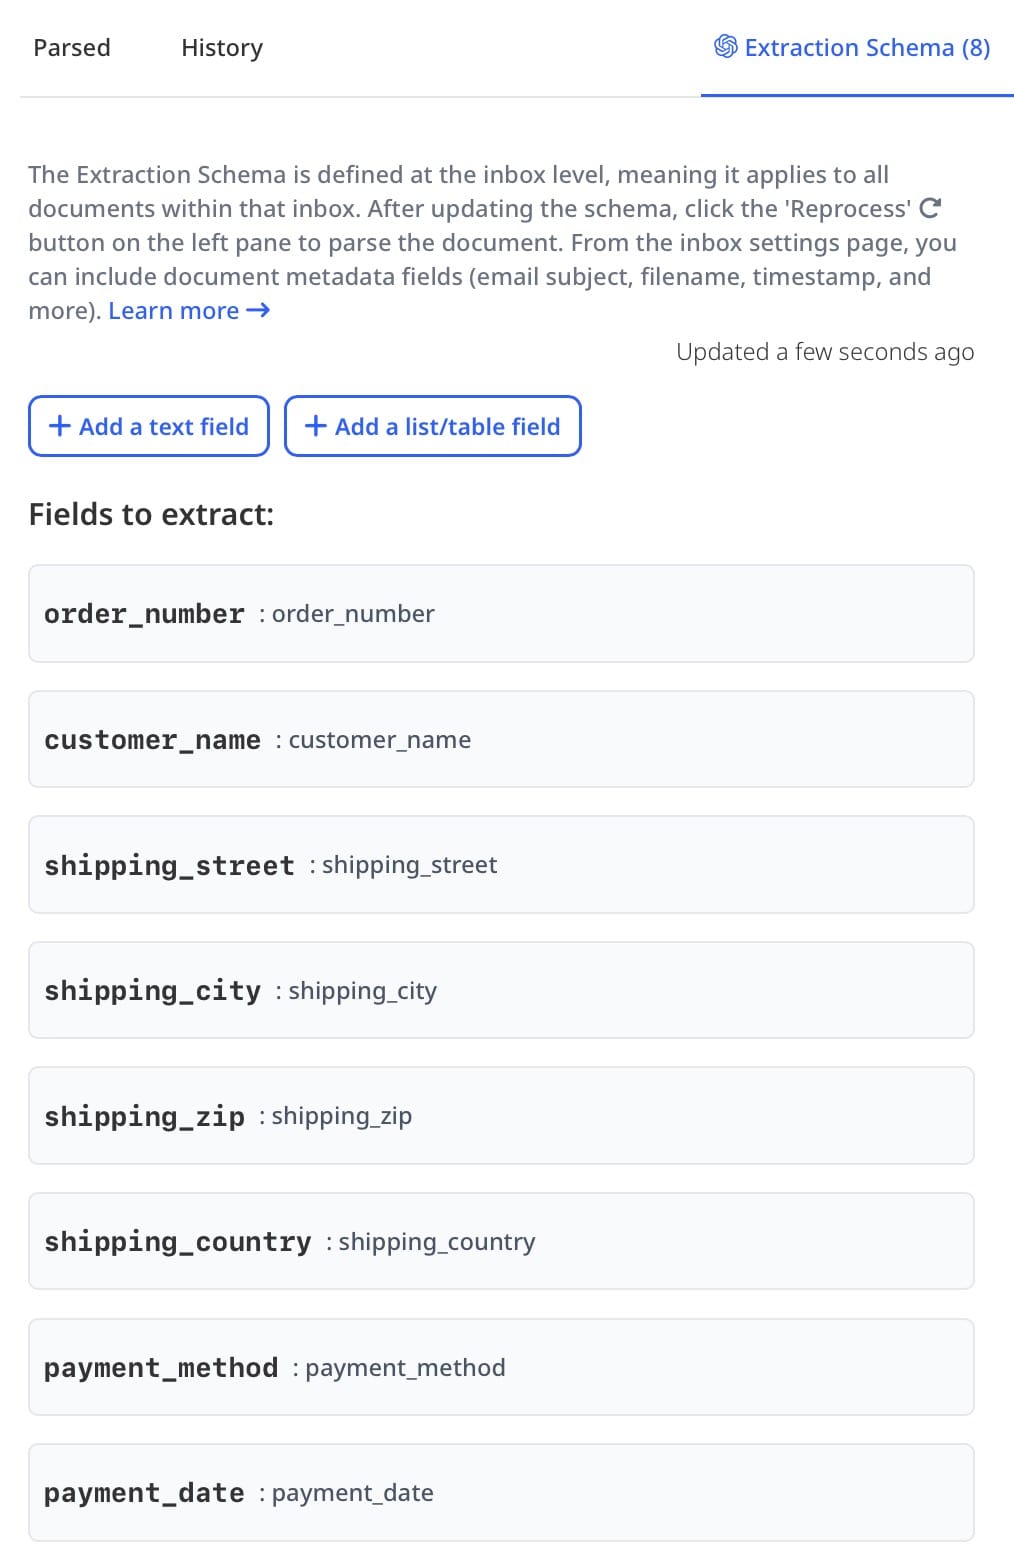Click the plus icon for adding a list/table field

point(316,426)
